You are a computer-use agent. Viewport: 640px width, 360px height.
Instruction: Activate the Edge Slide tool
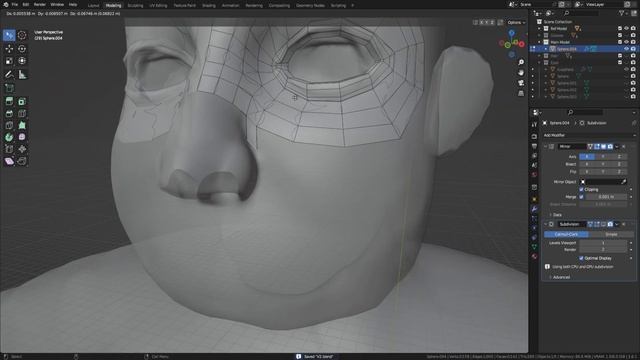tap(9, 149)
